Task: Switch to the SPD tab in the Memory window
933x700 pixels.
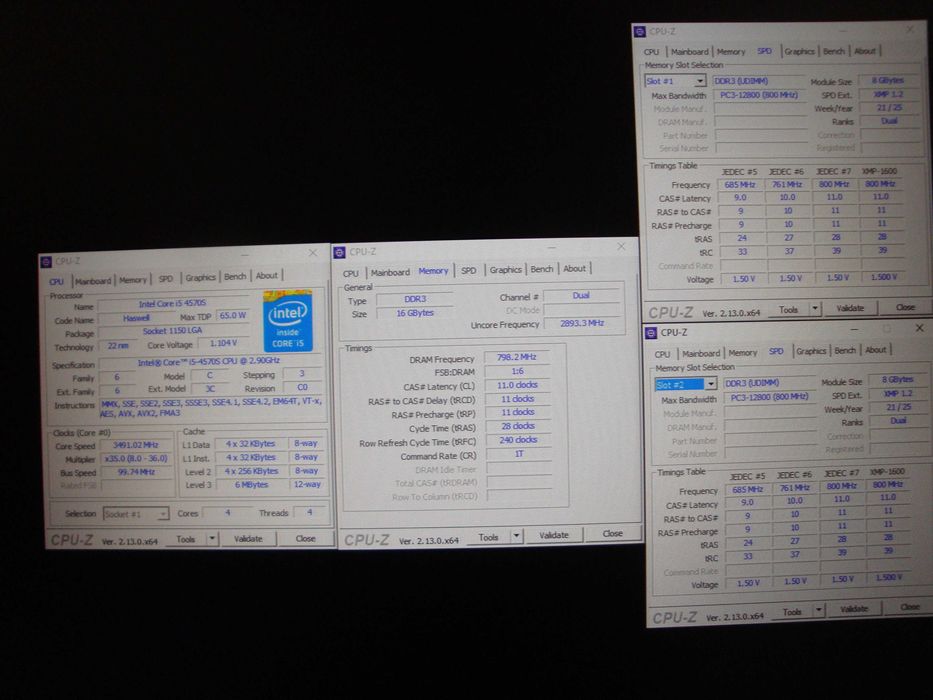Action: [469, 270]
